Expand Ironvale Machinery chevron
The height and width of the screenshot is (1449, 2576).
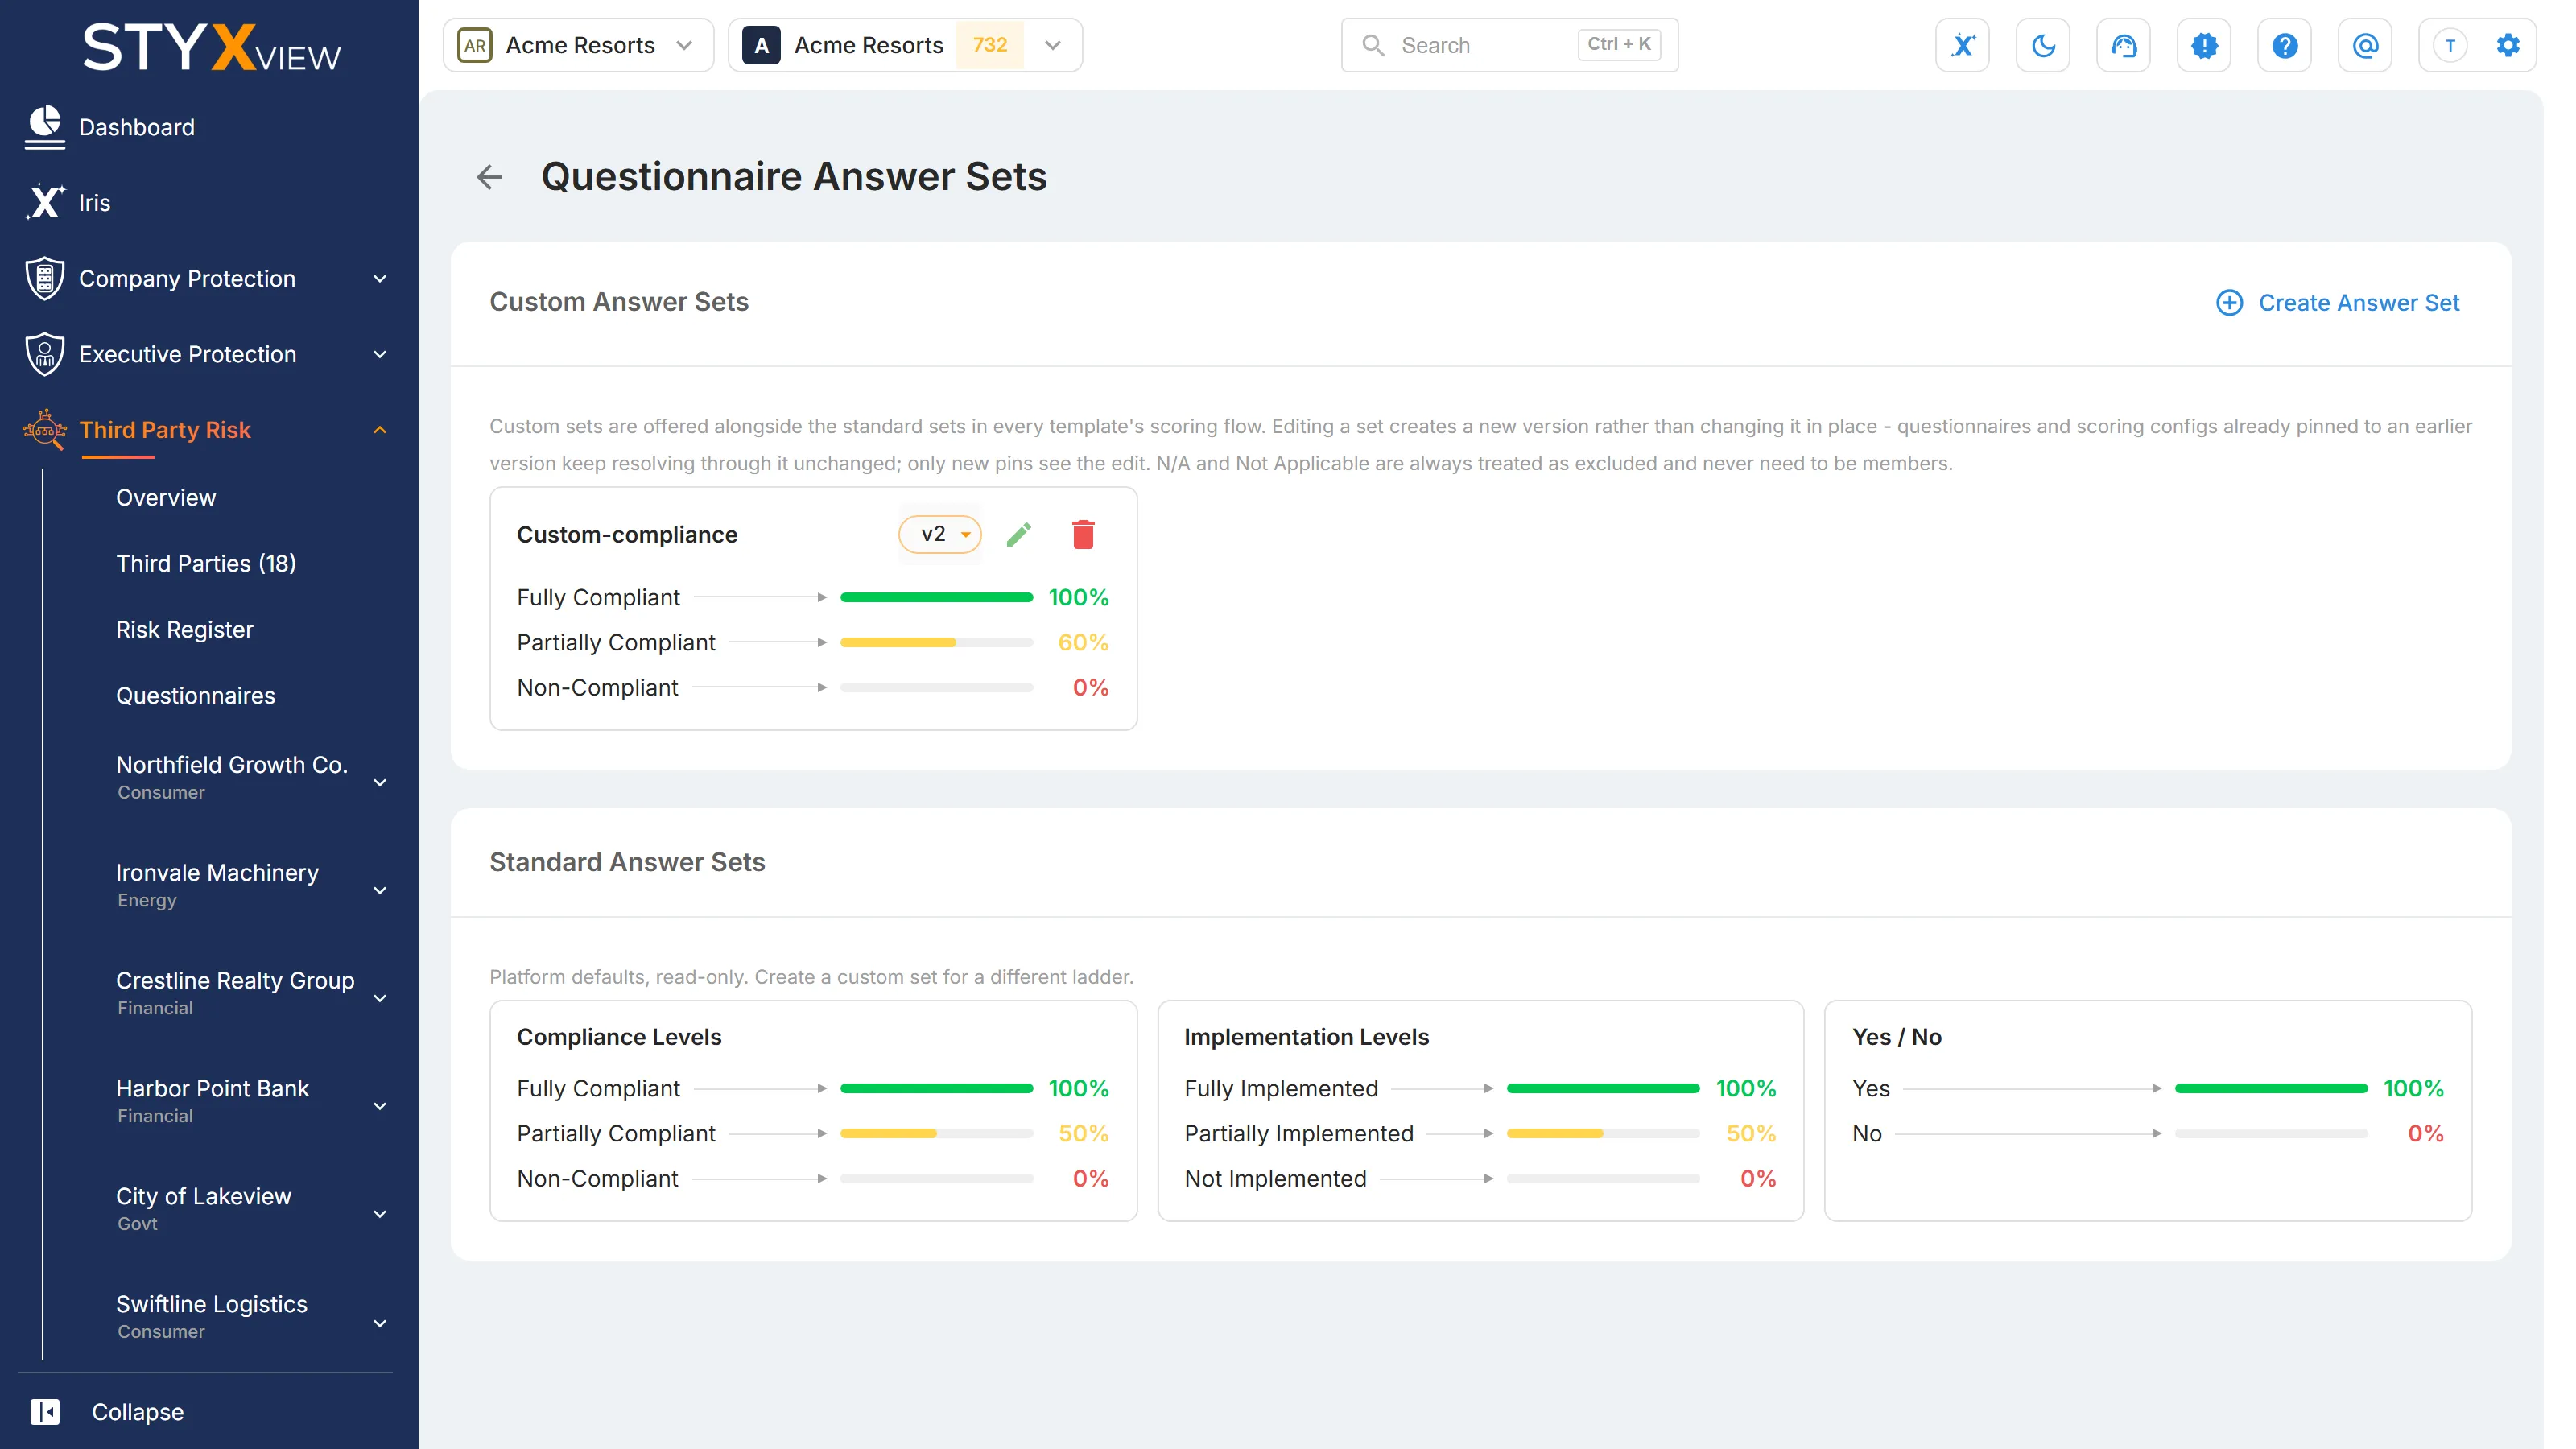pyautogui.click(x=380, y=890)
